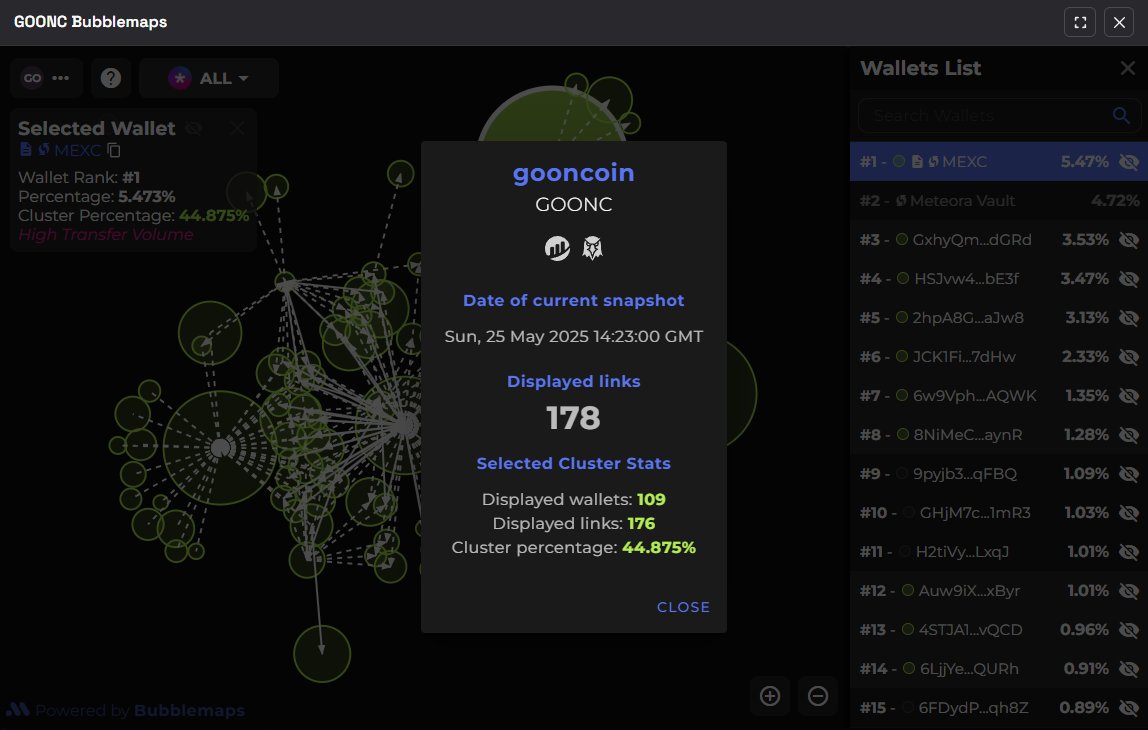
Task: Select wallet #12 Auw9iX...xByr
Action: tap(999, 591)
